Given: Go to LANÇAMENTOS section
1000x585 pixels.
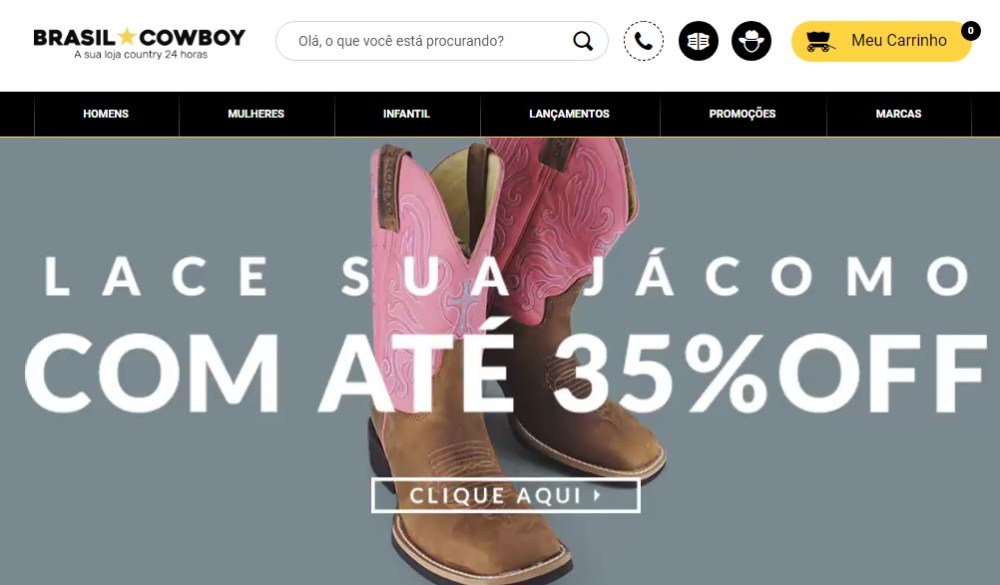Looking at the screenshot, I should tap(570, 114).
